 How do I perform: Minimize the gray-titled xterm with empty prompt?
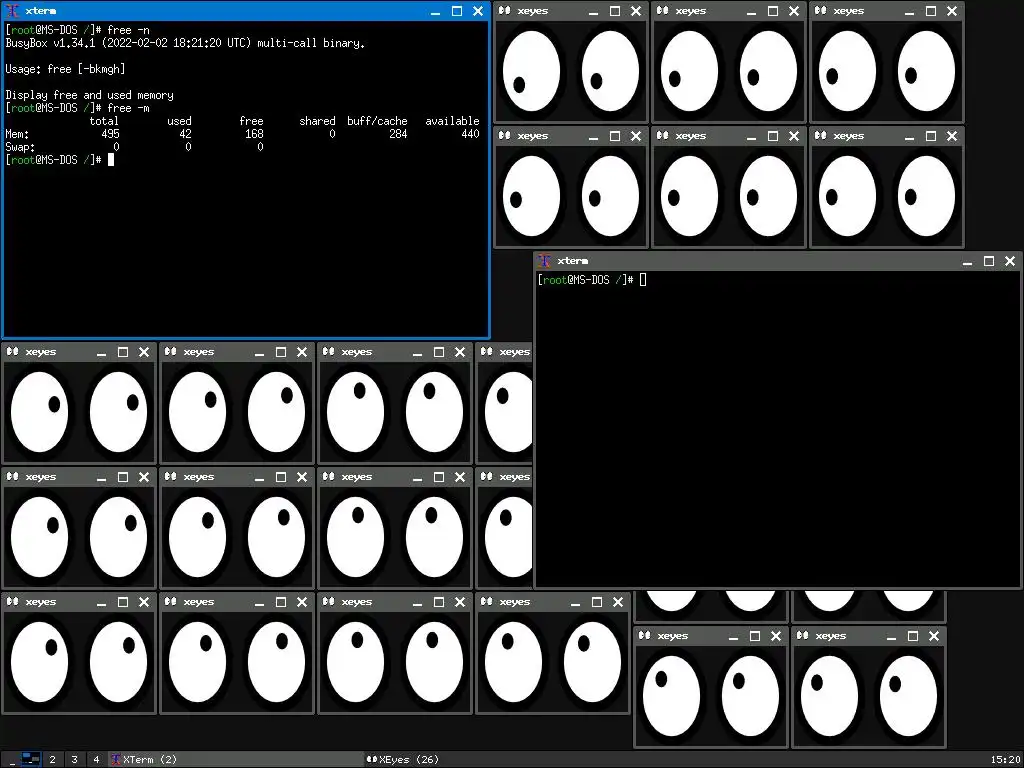[967, 261]
